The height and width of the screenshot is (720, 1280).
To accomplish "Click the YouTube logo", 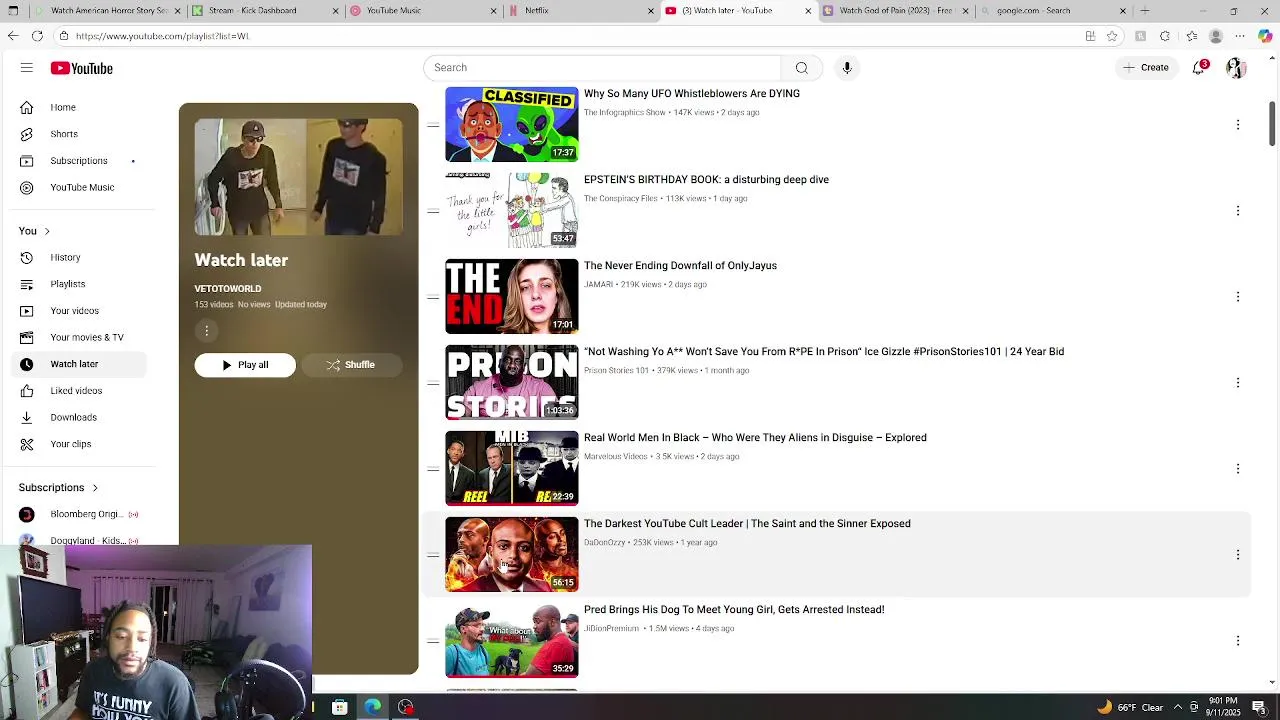I will (82, 68).
